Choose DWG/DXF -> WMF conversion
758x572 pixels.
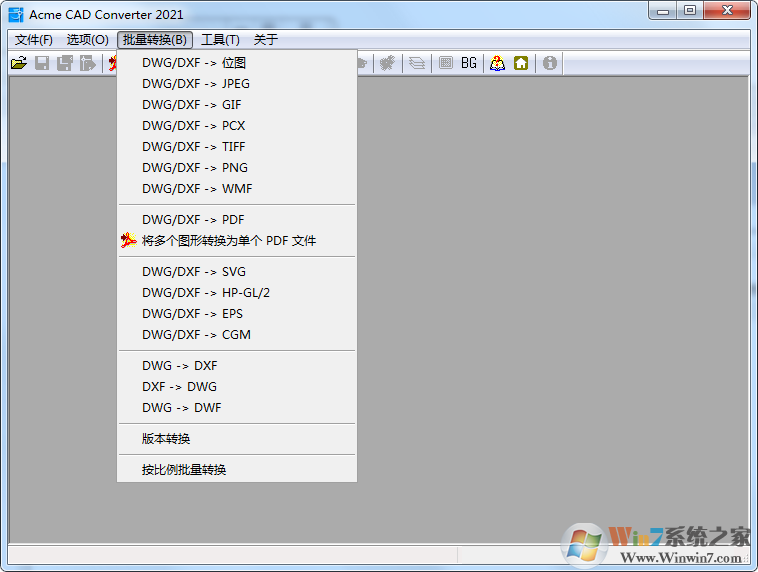237,189
